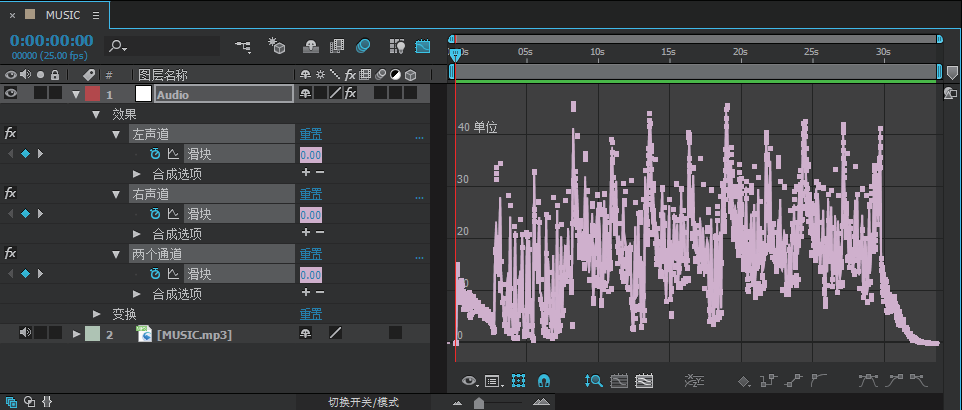Expand the 变换 transform group

pos(96,314)
